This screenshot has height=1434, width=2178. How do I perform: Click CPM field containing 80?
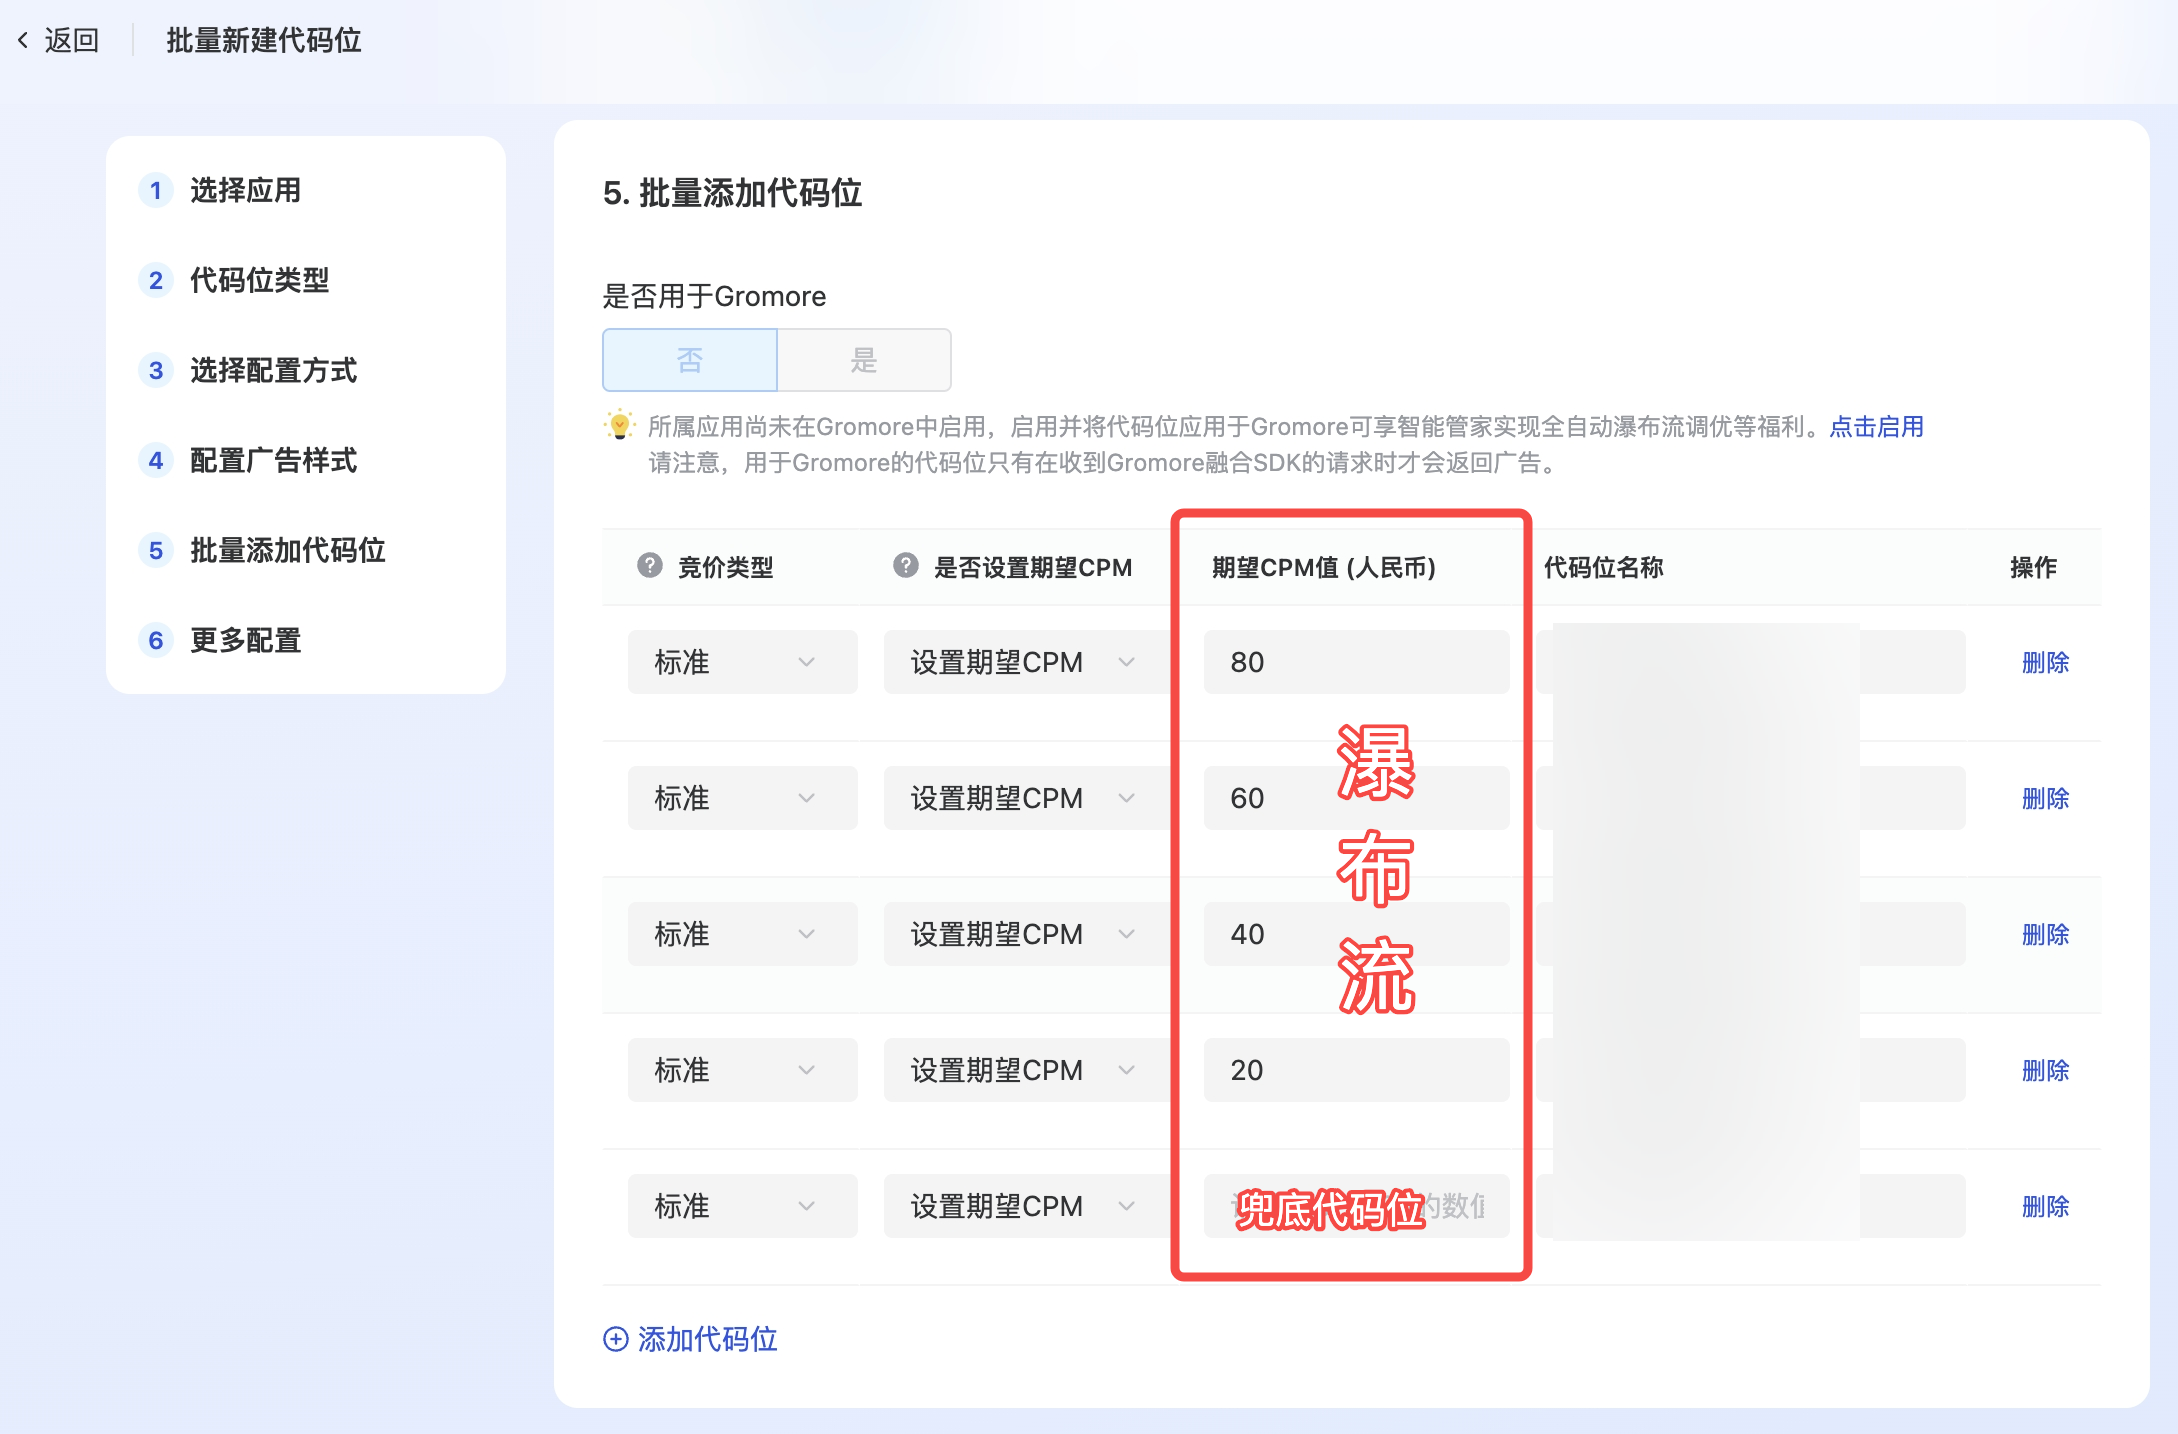click(x=1355, y=662)
